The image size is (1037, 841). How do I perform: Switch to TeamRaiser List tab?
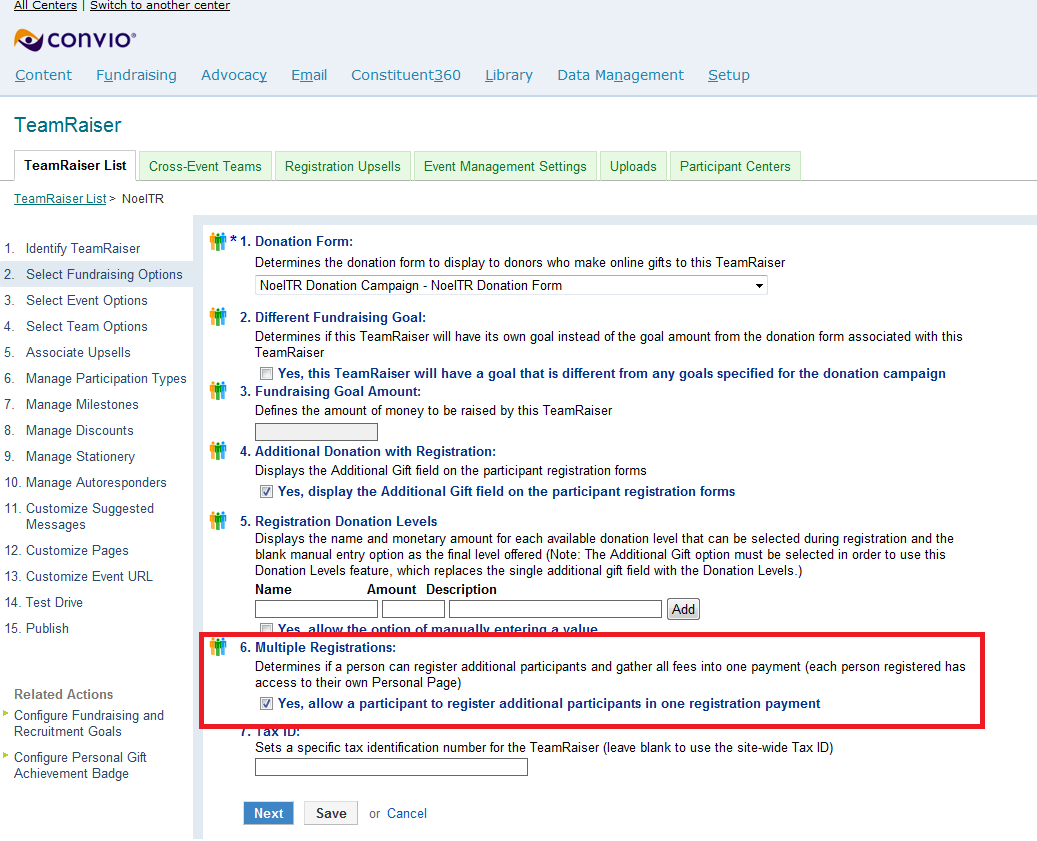pyautogui.click(x=75, y=165)
